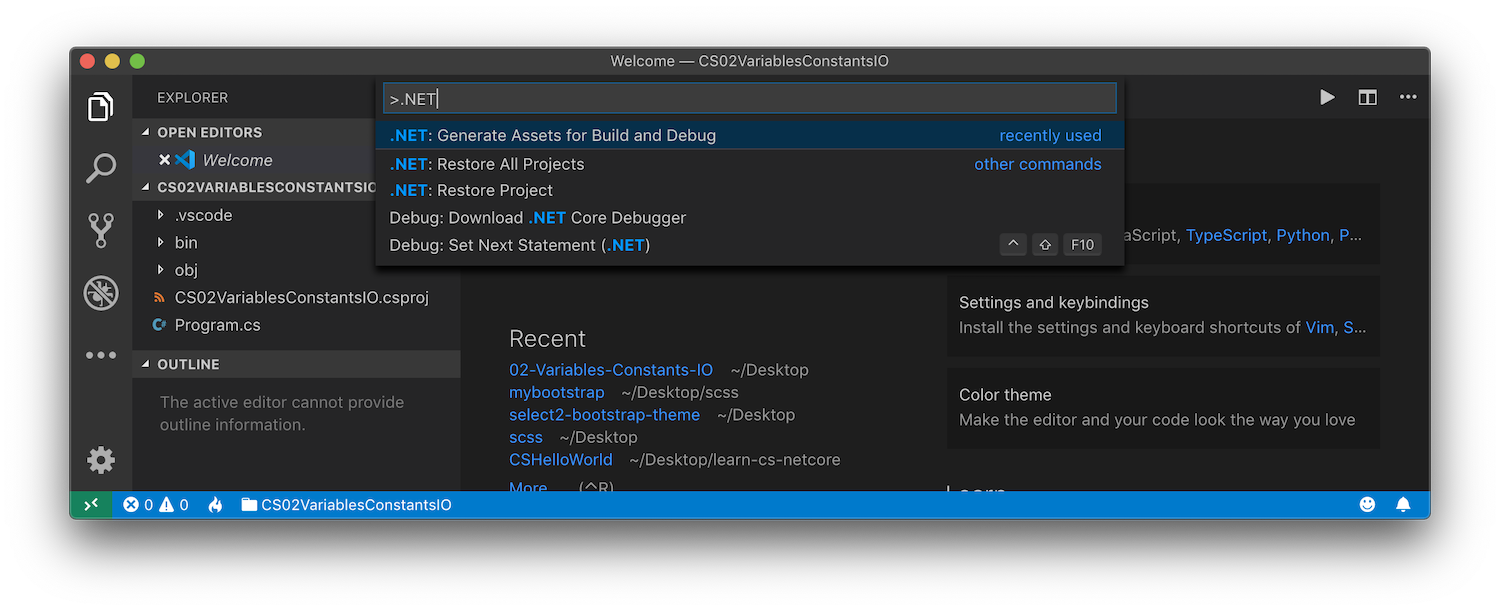The width and height of the screenshot is (1500, 611).
Task: Open the Debug view in activity bar
Action: point(100,293)
